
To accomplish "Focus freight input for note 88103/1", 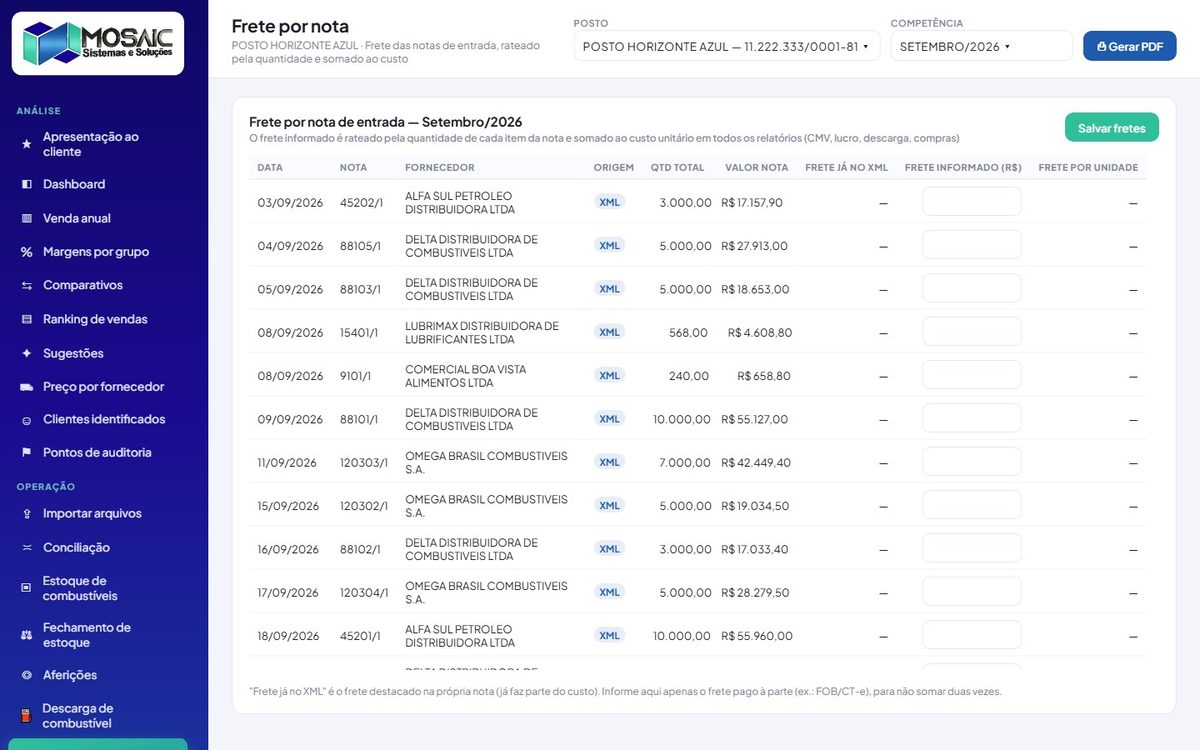I will coord(972,289).
